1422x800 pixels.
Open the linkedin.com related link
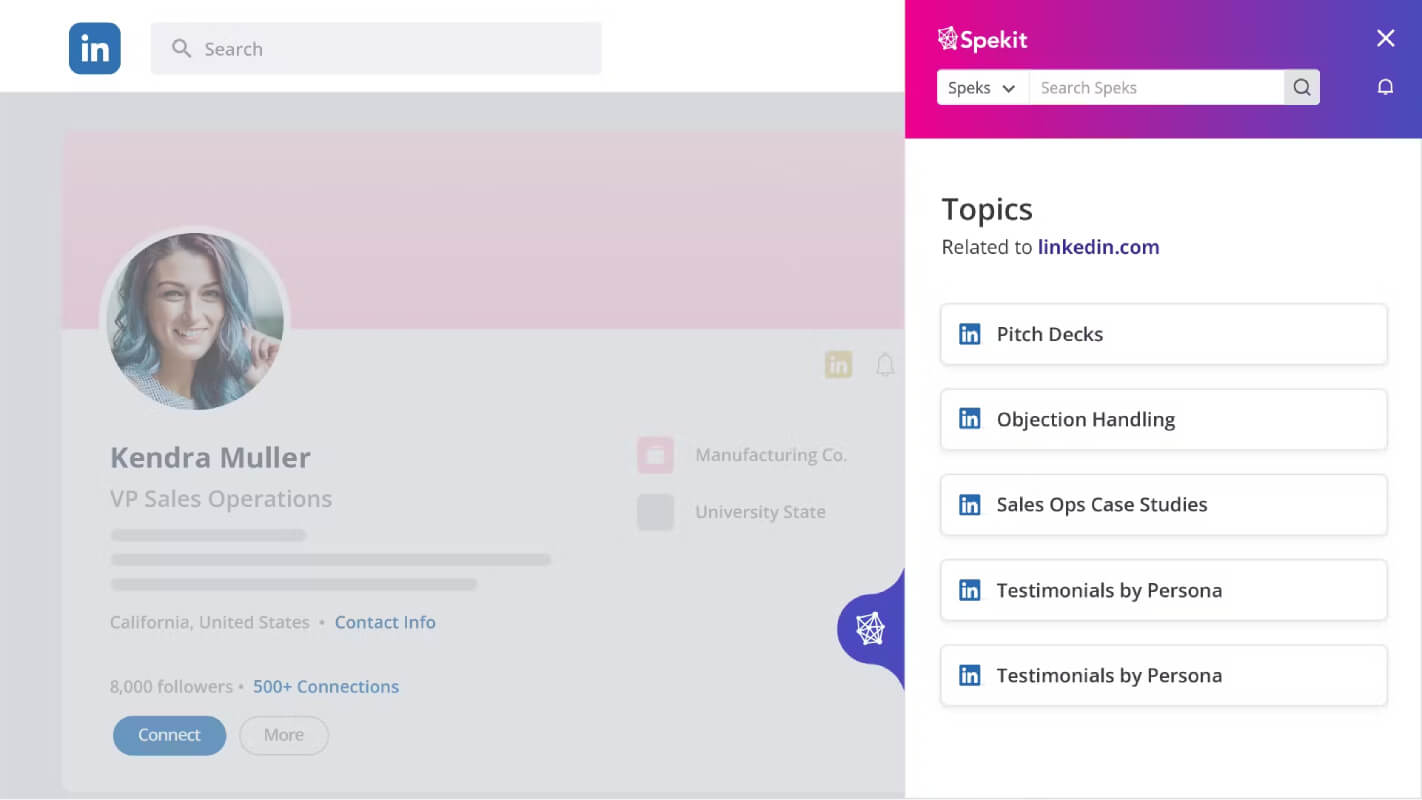1098,247
